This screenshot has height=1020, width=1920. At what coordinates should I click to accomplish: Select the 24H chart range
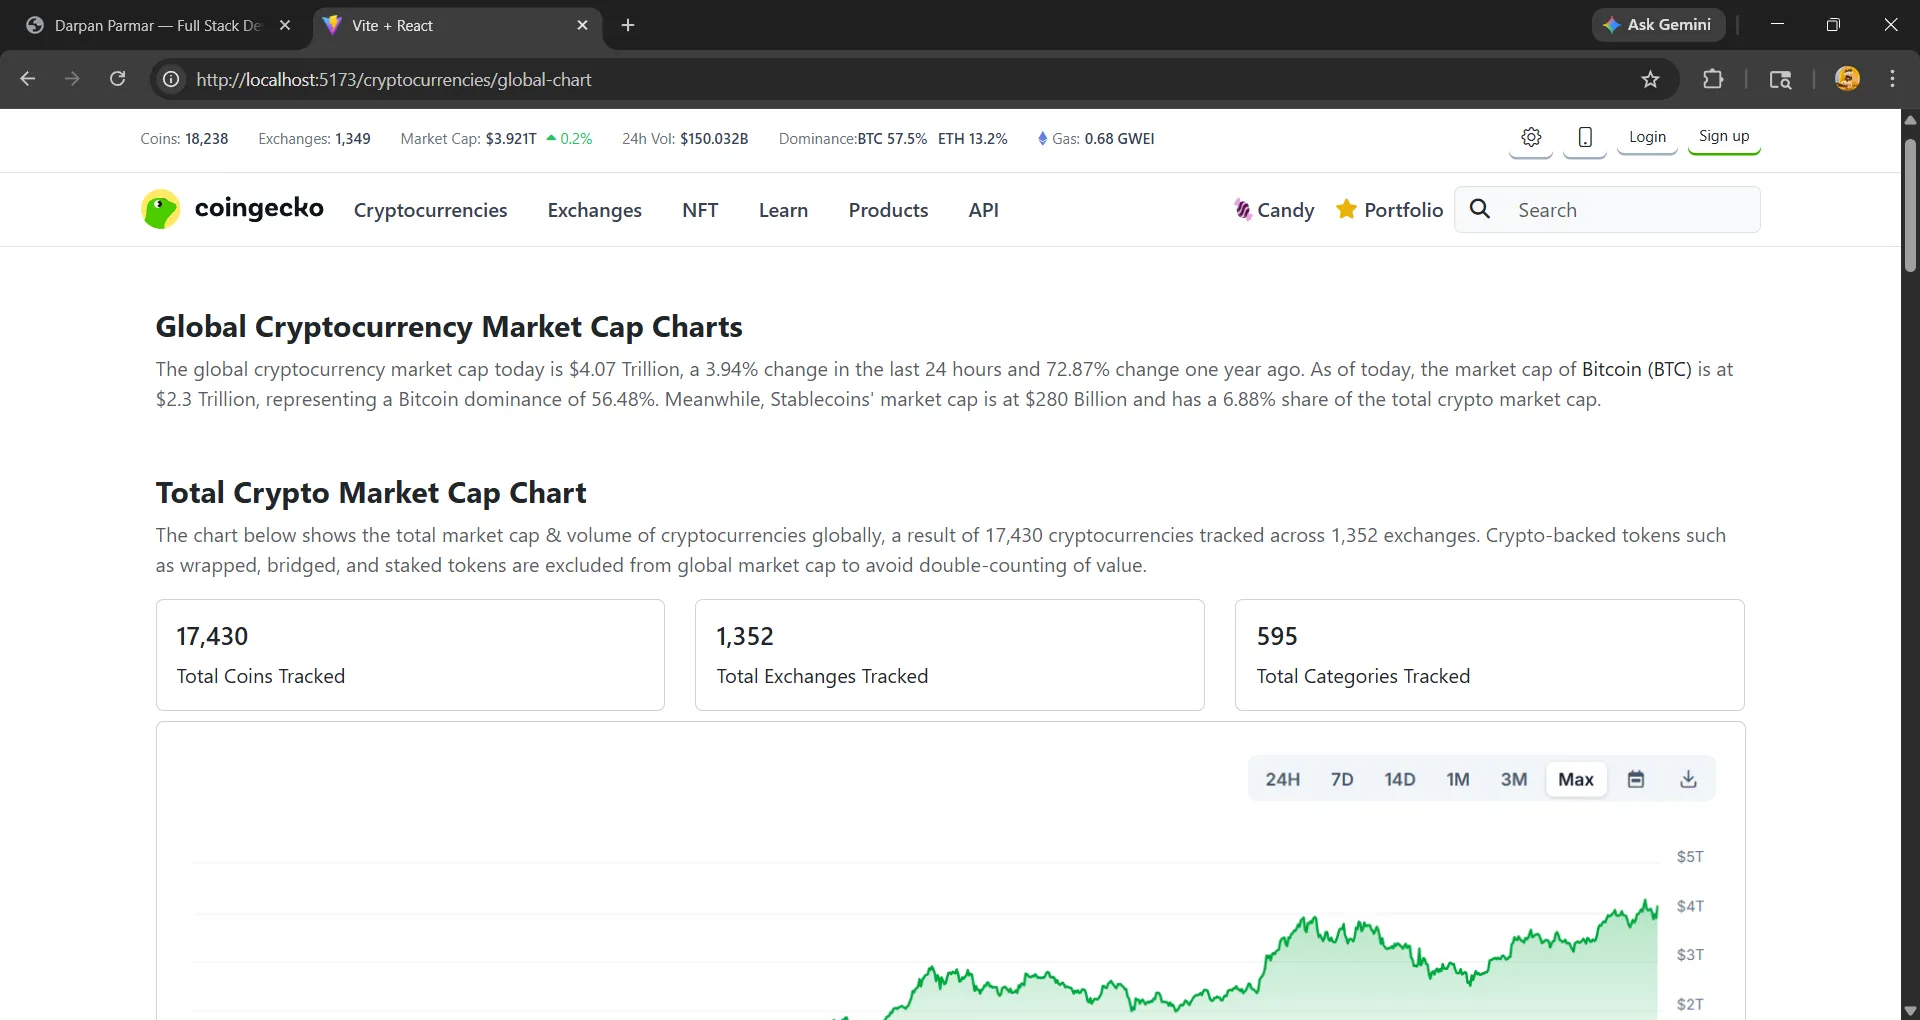(x=1282, y=779)
